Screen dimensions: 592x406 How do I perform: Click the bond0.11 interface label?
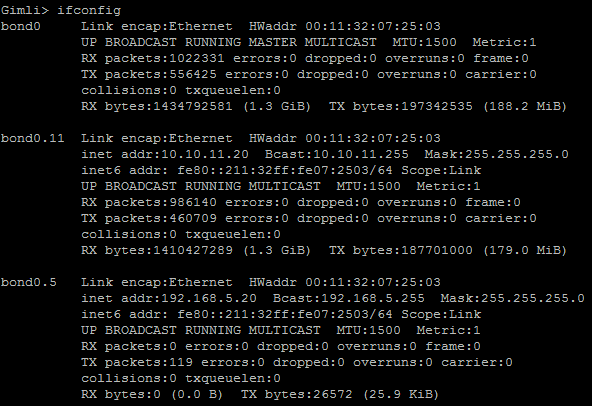tap(33, 138)
